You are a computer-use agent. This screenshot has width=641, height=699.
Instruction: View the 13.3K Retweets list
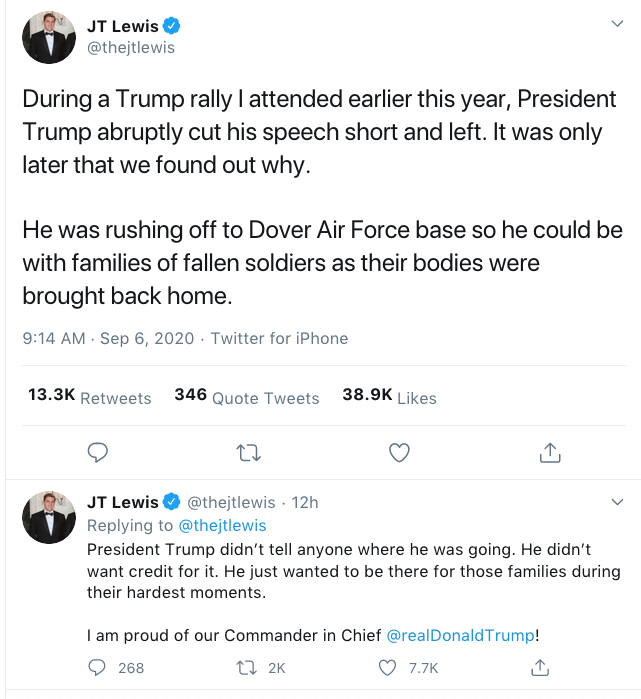point(89,397)
